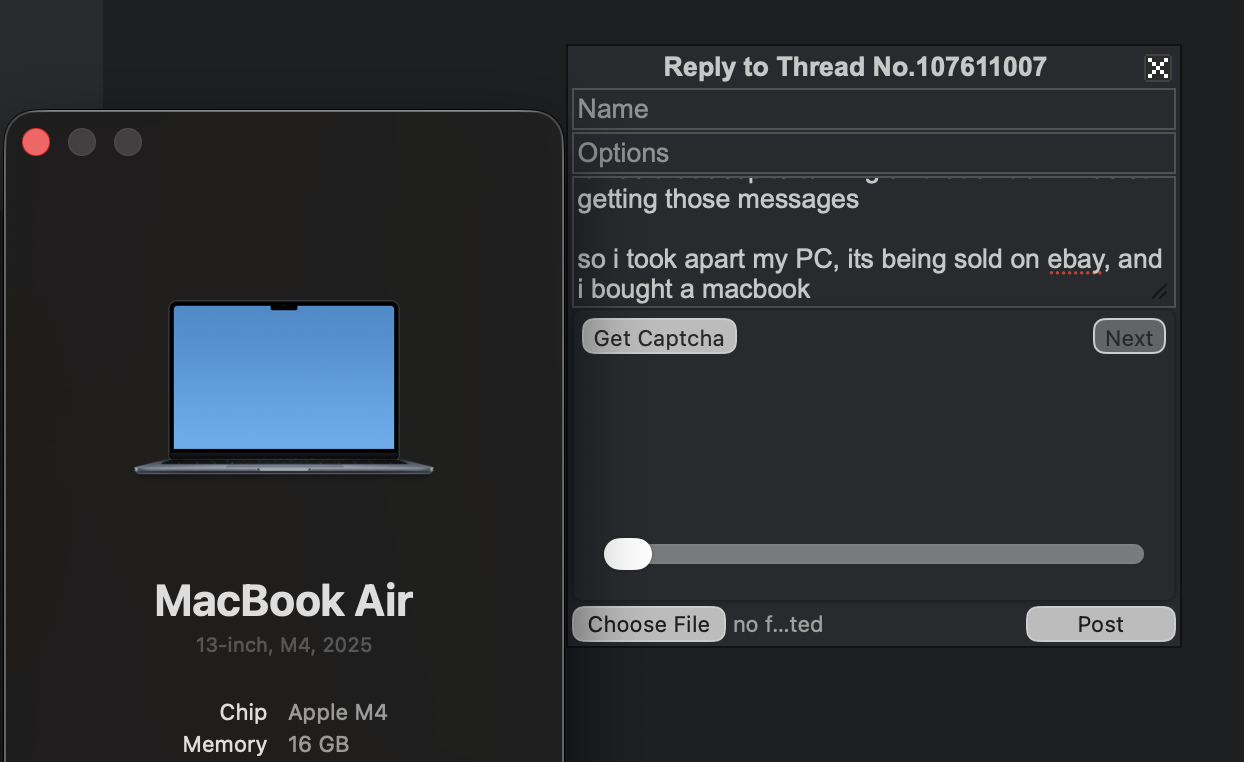Viewport: 1244px width, 762px height.
Task: Close the About This Mac window
Action: [x=36, y=142]
